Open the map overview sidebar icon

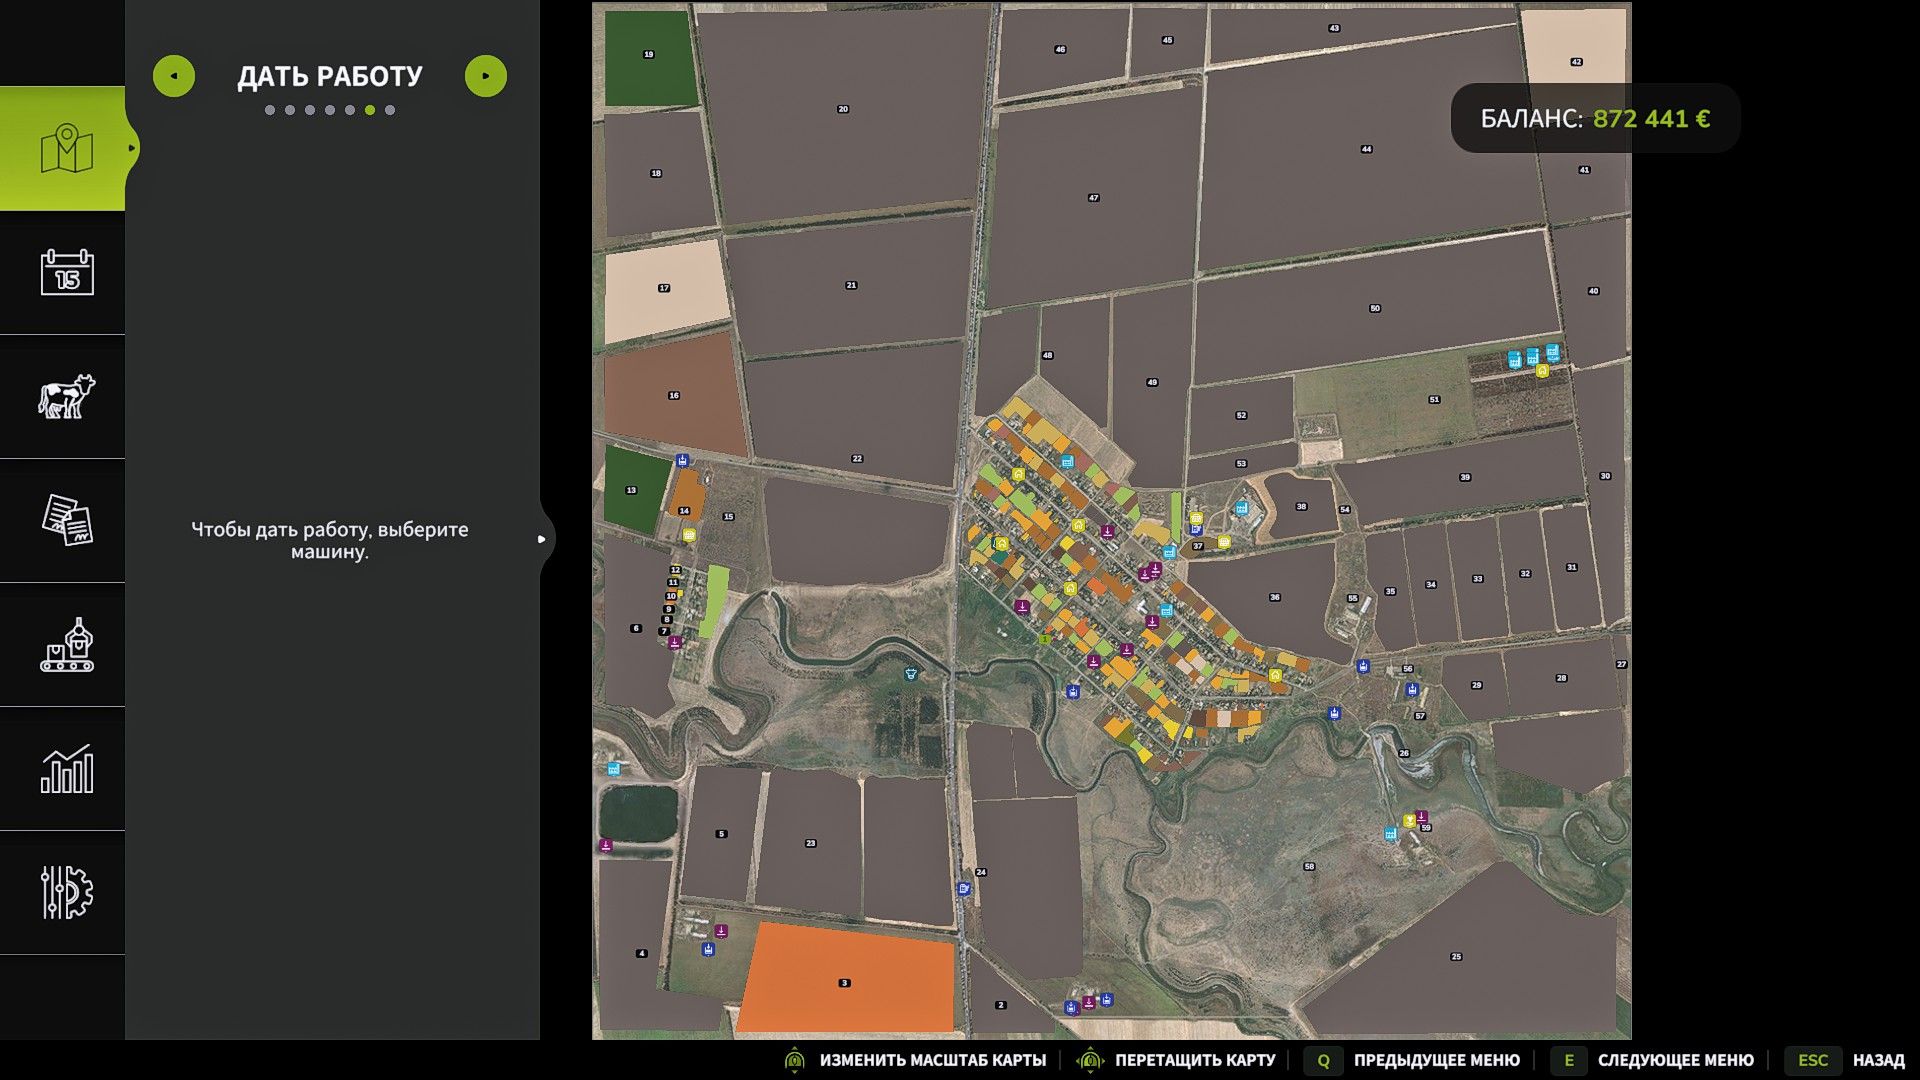pyautogui.click(x=66, y=148)
